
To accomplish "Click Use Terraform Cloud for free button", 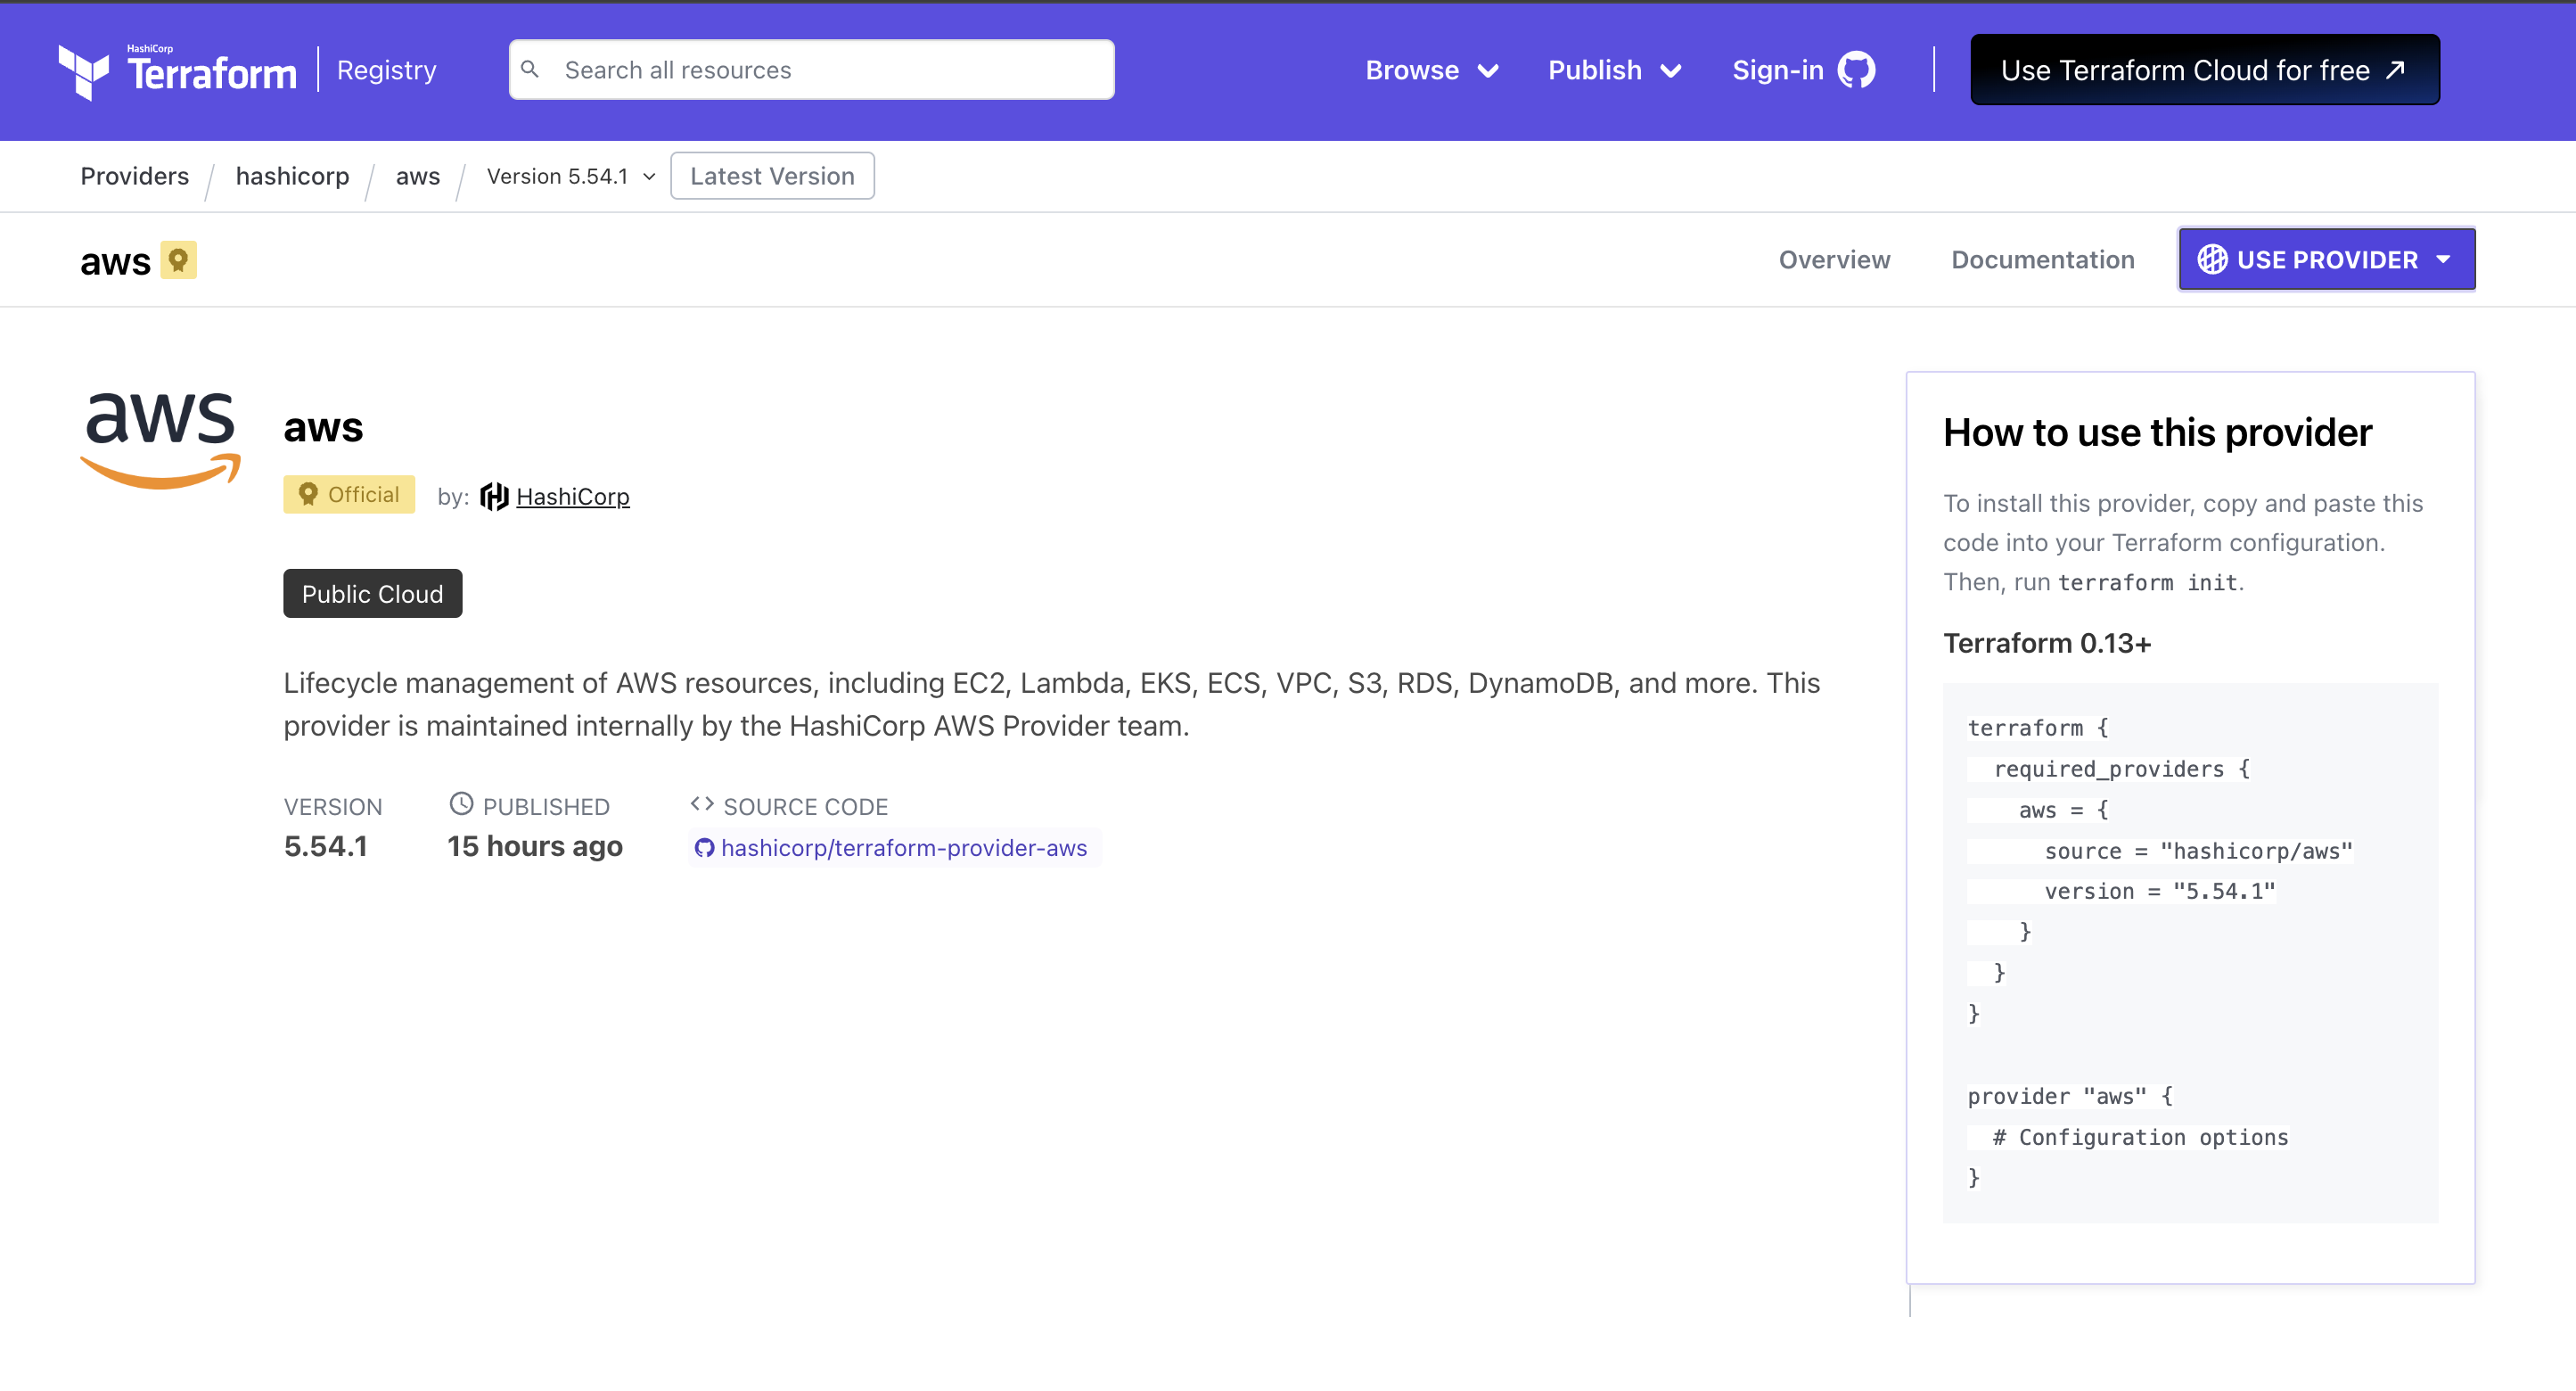I will (2204, 70).
